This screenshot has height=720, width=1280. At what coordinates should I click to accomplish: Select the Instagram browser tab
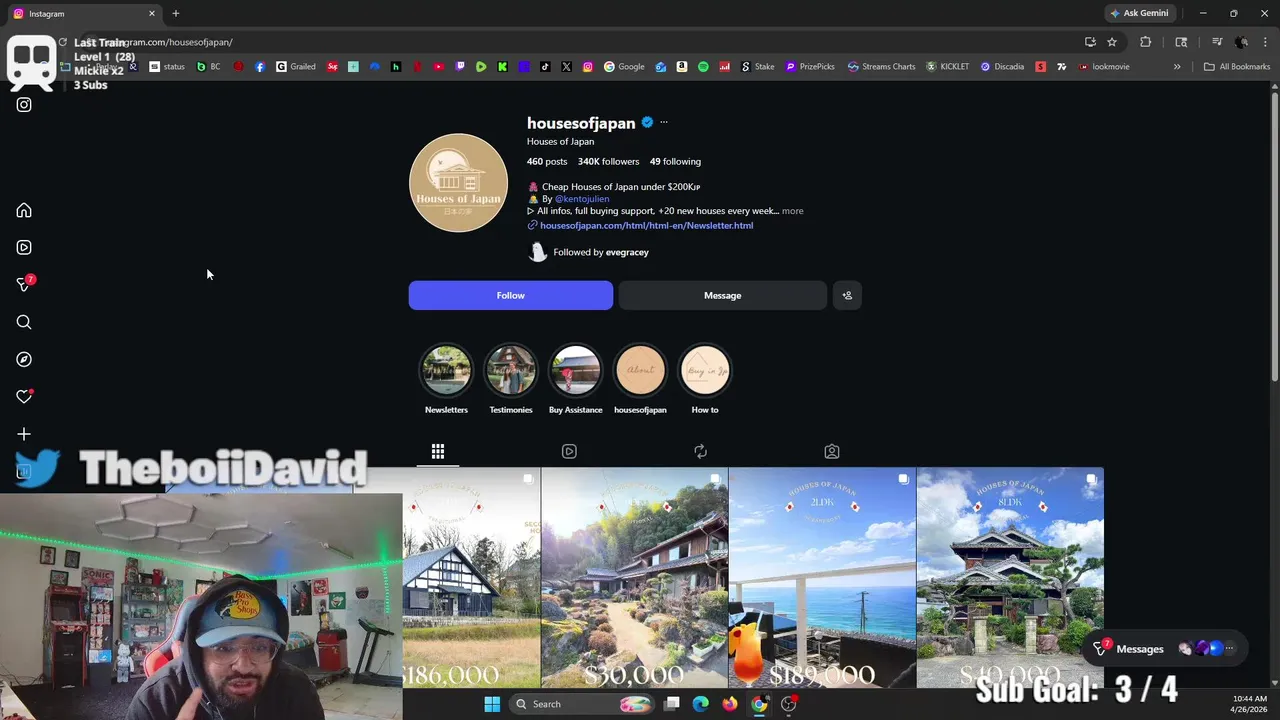84,13
